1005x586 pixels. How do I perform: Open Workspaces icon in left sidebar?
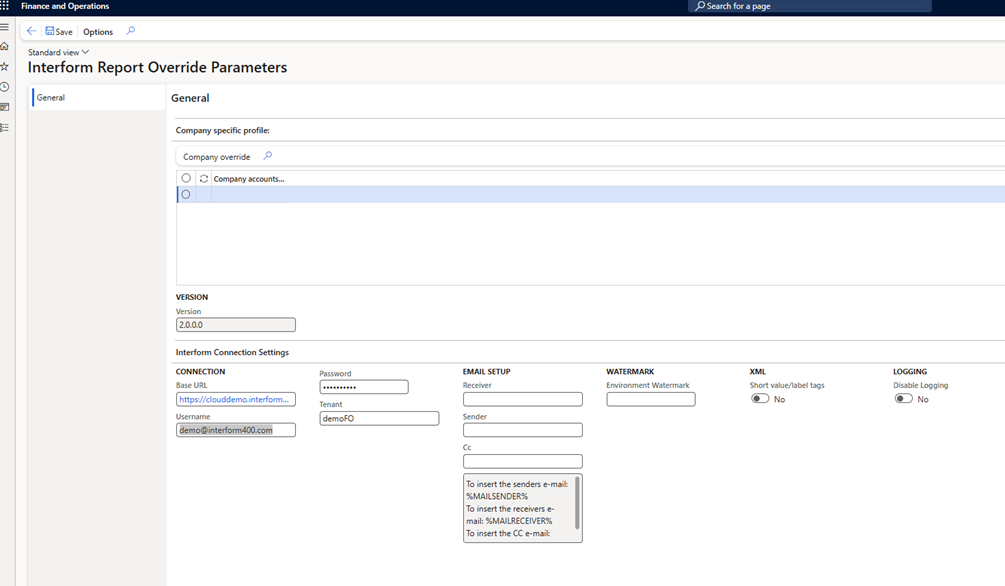(5, 107)
